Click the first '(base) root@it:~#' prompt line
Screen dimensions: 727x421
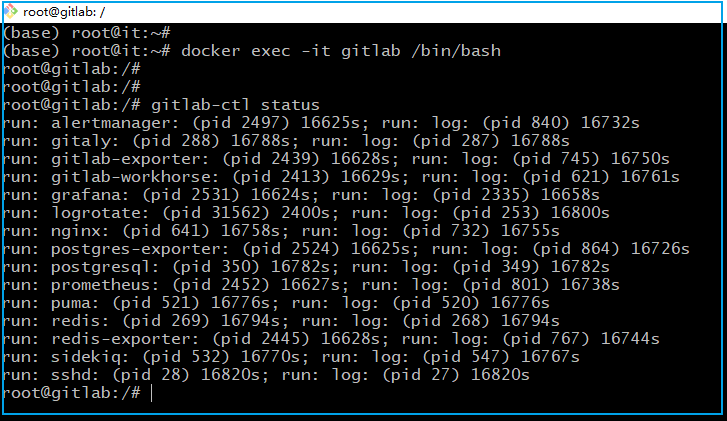pyautogui.click(x=87, y=33)
